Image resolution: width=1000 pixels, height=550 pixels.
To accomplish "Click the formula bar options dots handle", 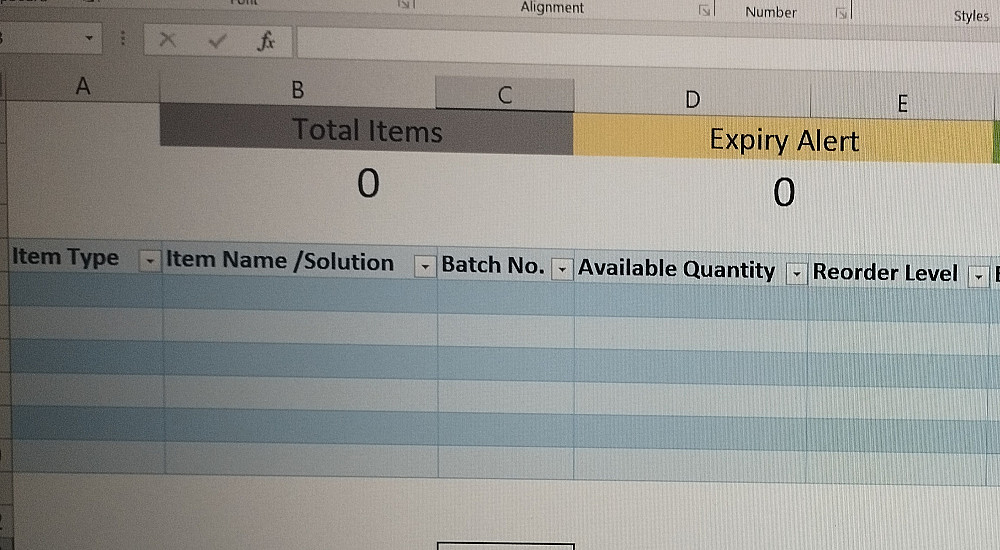I will (122, 39).
